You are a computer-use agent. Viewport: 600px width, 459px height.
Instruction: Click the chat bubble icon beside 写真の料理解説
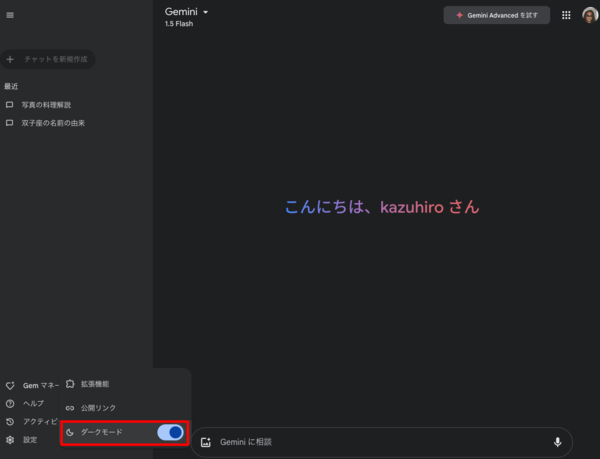tap(10, 105)
